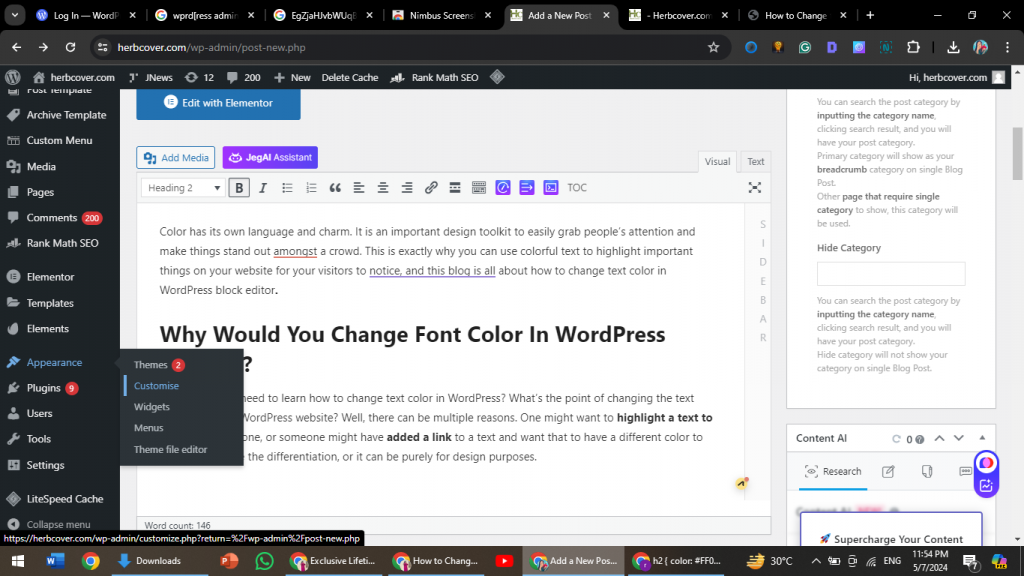Align text to center

(383, 187)
